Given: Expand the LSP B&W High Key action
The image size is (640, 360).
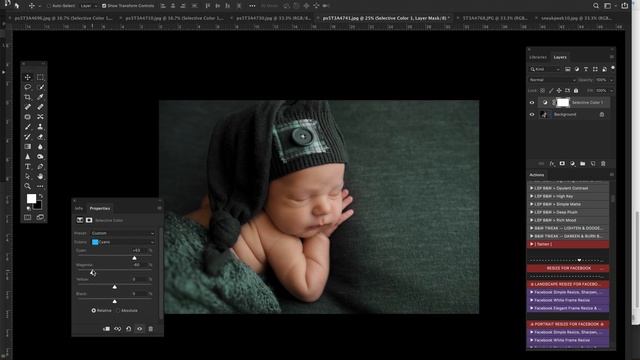Looking at the screenshot, I should click(531, 196).
